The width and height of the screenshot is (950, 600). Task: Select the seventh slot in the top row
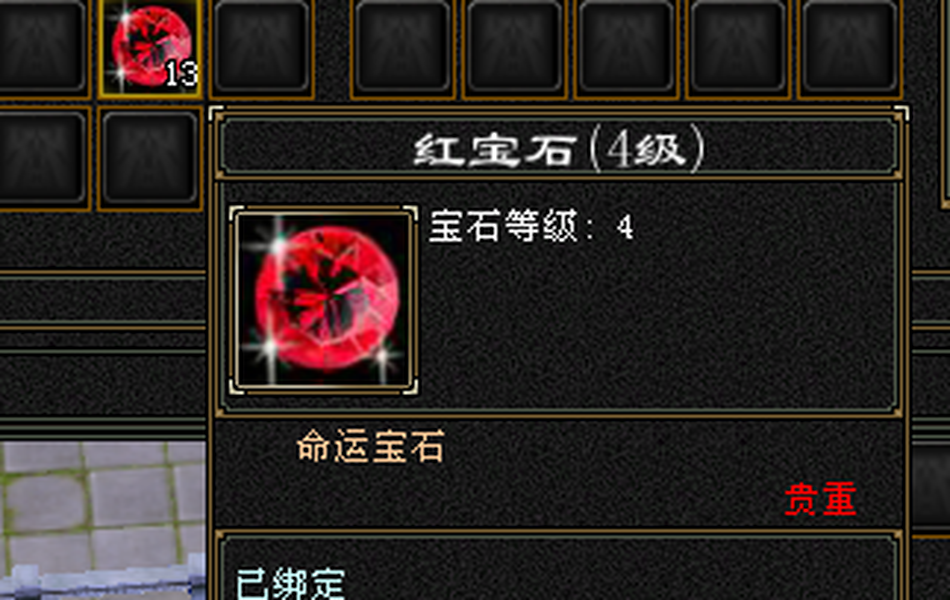(737, 45)
